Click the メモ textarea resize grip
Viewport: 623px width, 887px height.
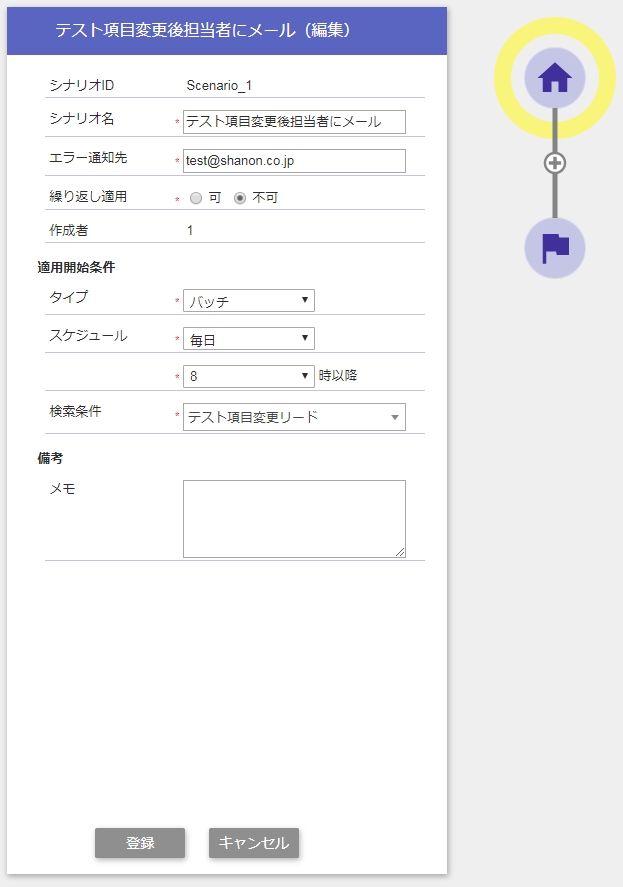click(400, 552)
